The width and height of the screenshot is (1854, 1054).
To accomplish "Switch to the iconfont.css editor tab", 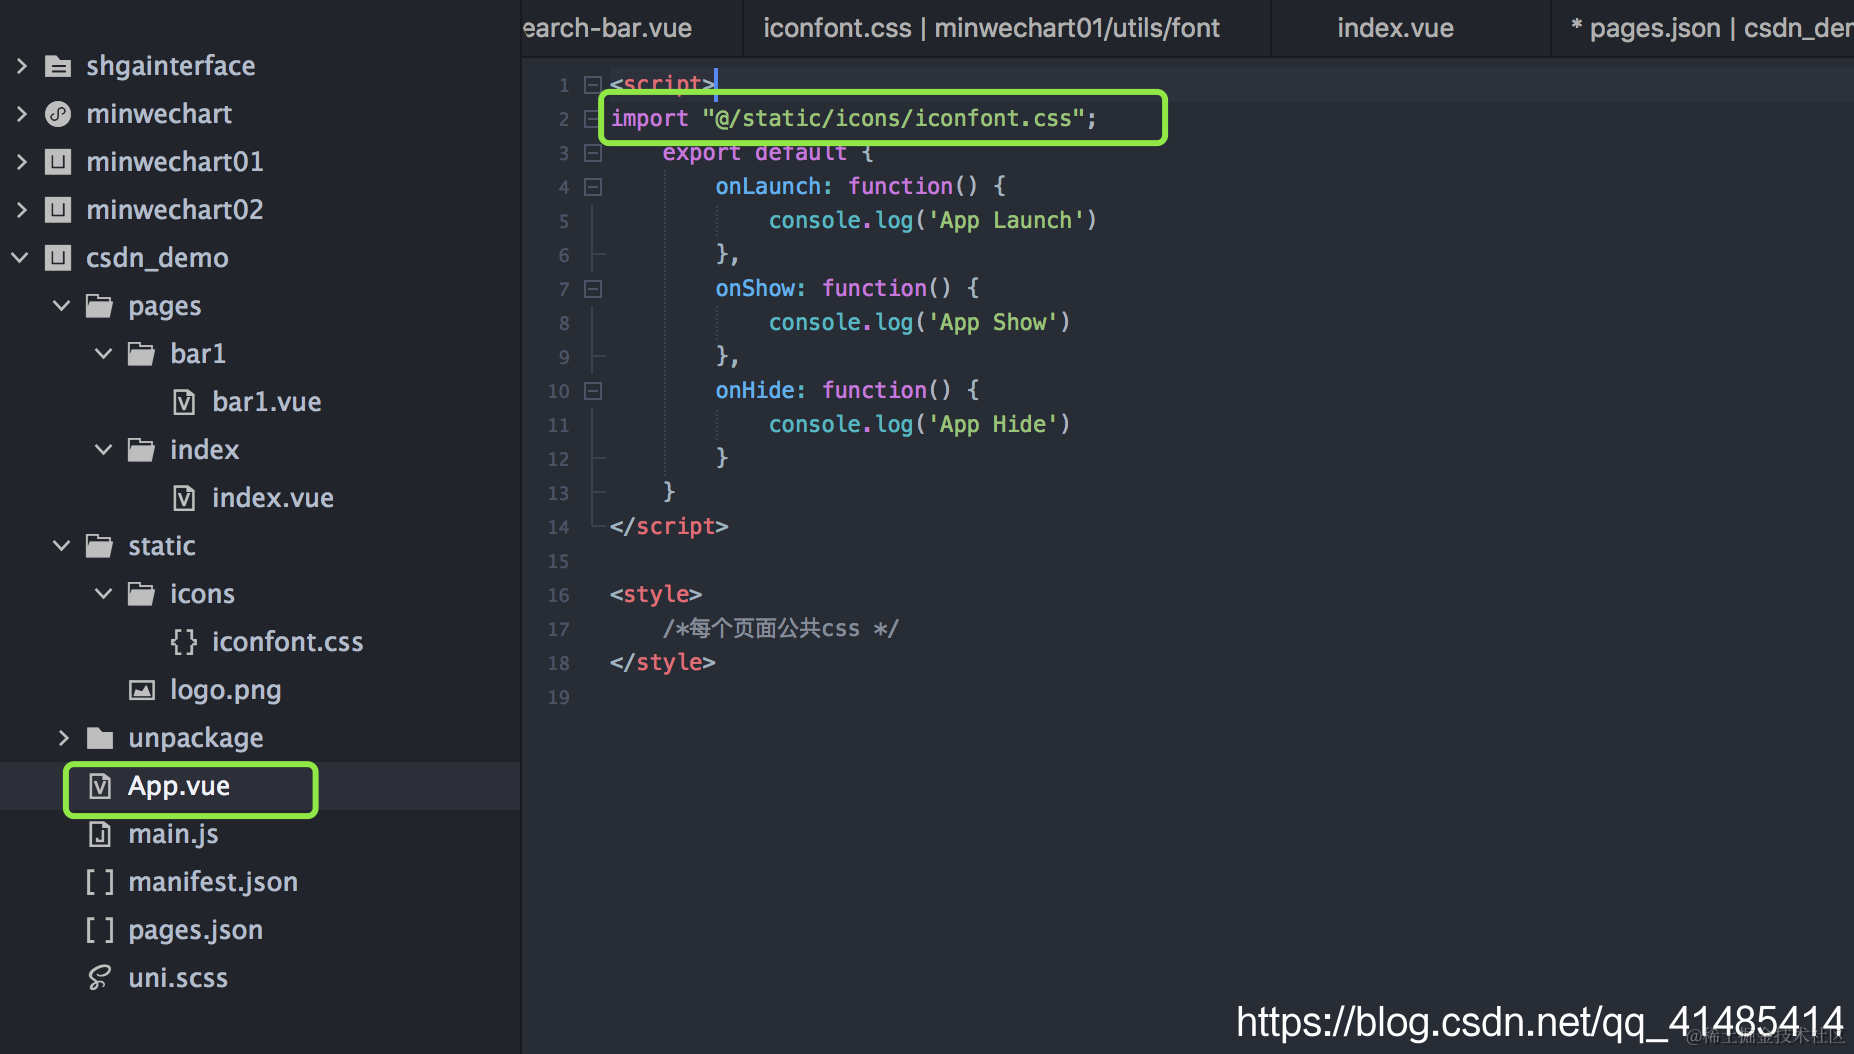I will point(1007,28).
